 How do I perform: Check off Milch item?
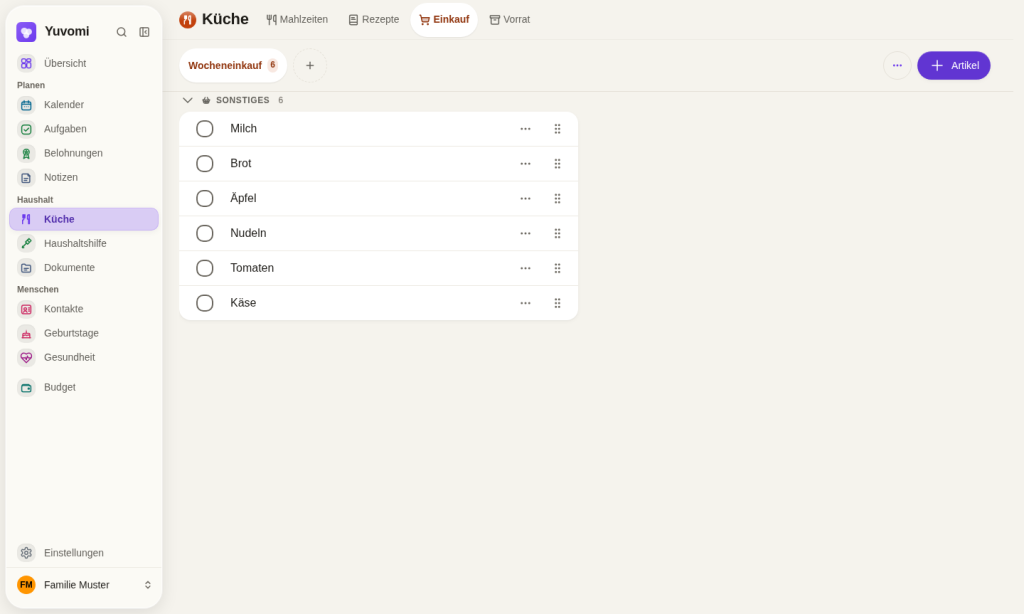pyautogui.click(x=205, y=129)
